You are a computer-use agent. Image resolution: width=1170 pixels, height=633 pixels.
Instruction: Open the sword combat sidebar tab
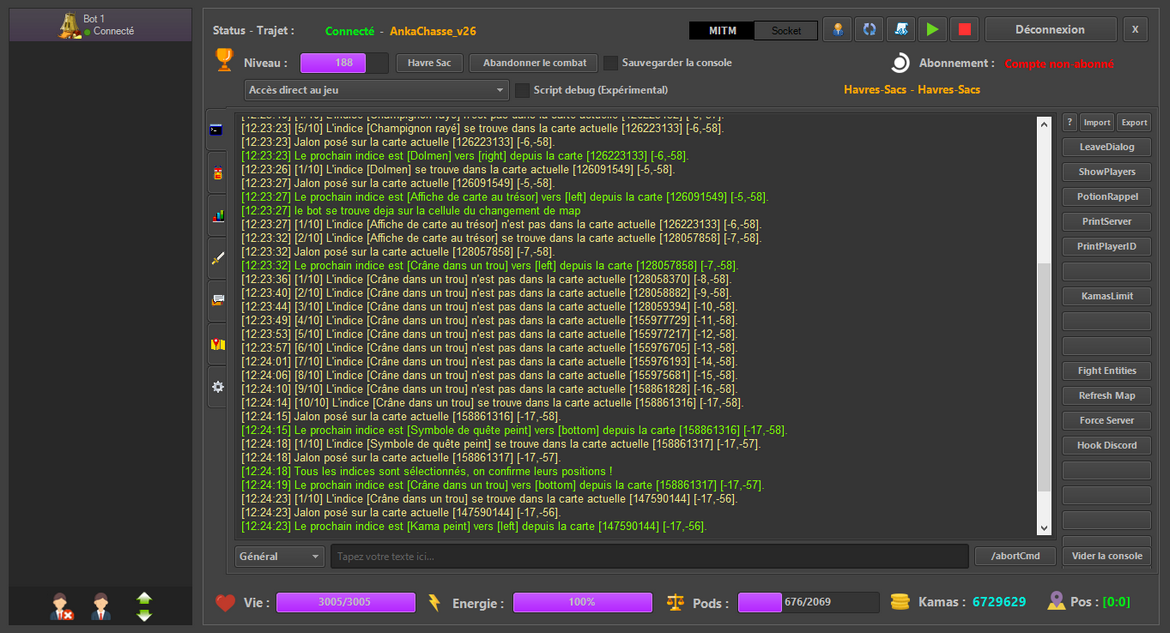coord(218,258)
